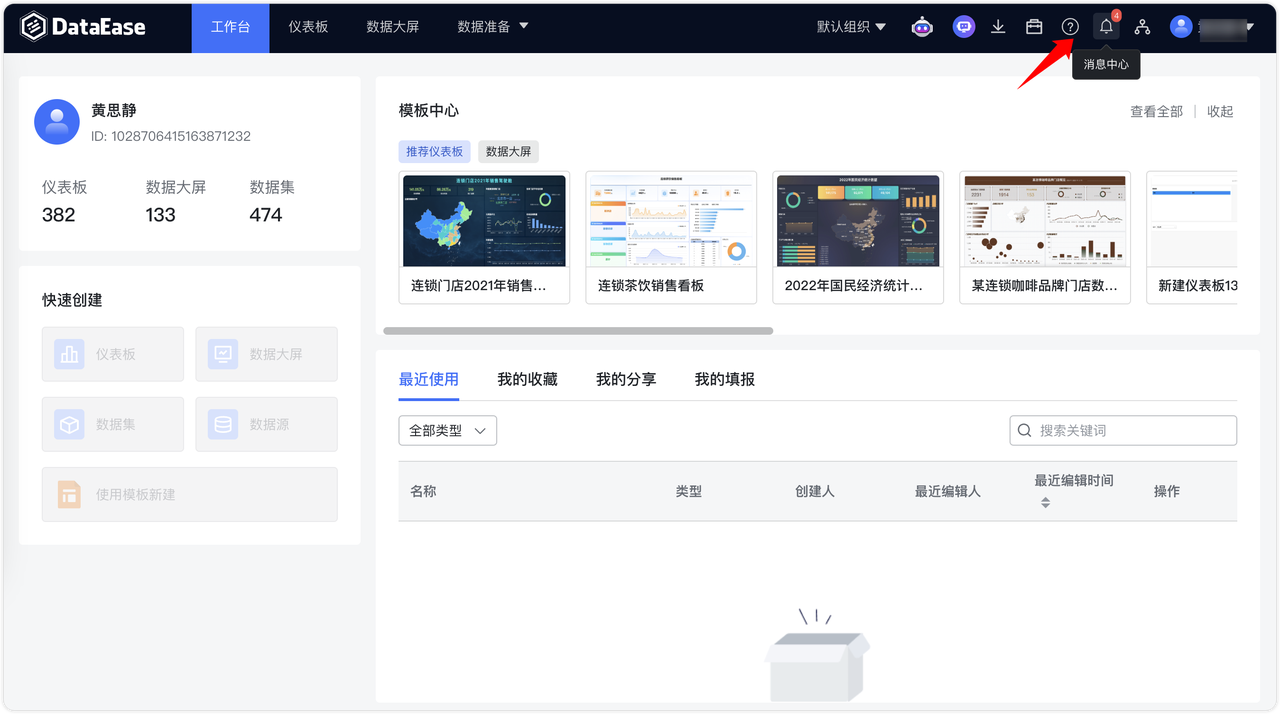
Task: Select the 数据大屏 filter chip
Action: click(x=510, y=151)
